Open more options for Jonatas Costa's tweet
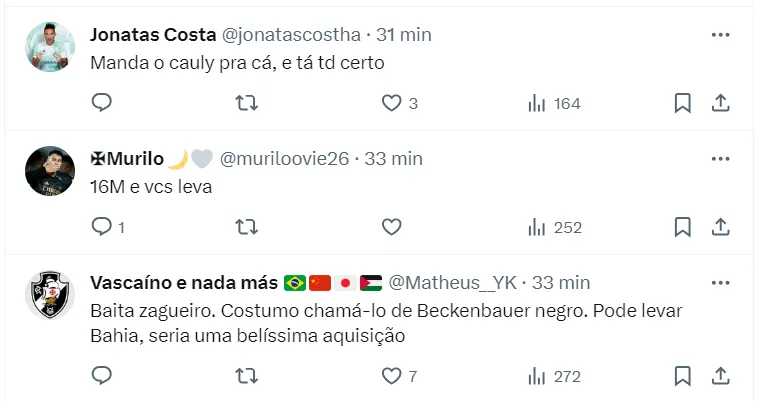Viewport: 758px width, 401px height. pos(719,34)
